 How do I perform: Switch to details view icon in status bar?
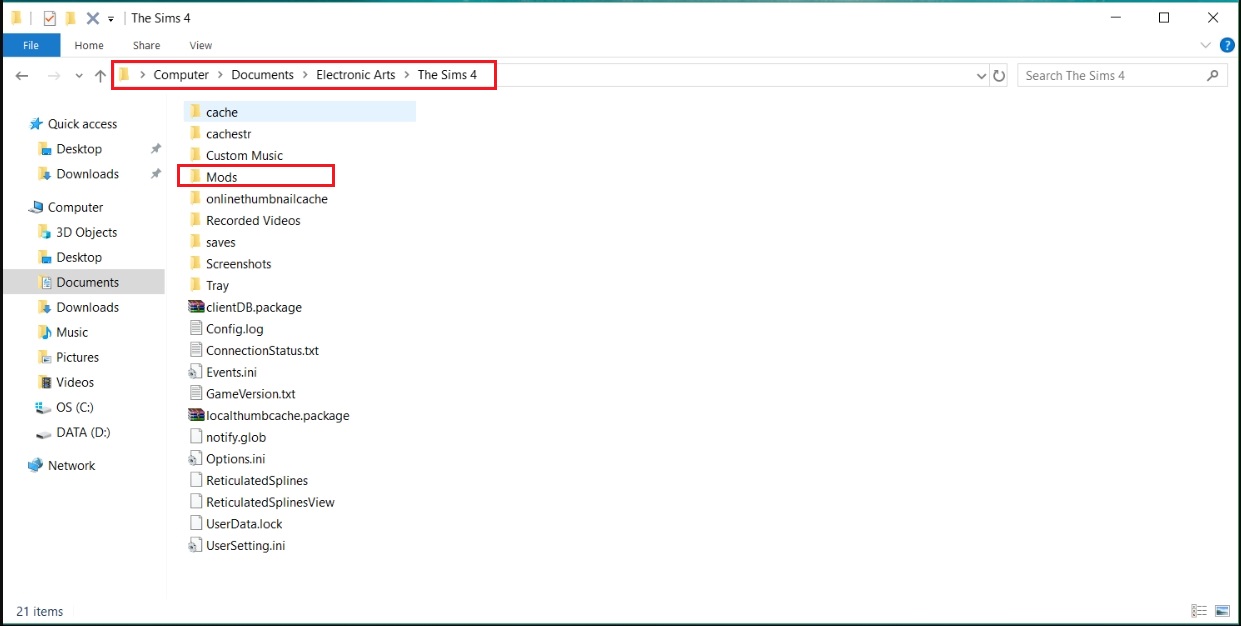(x=1198, y=611)
